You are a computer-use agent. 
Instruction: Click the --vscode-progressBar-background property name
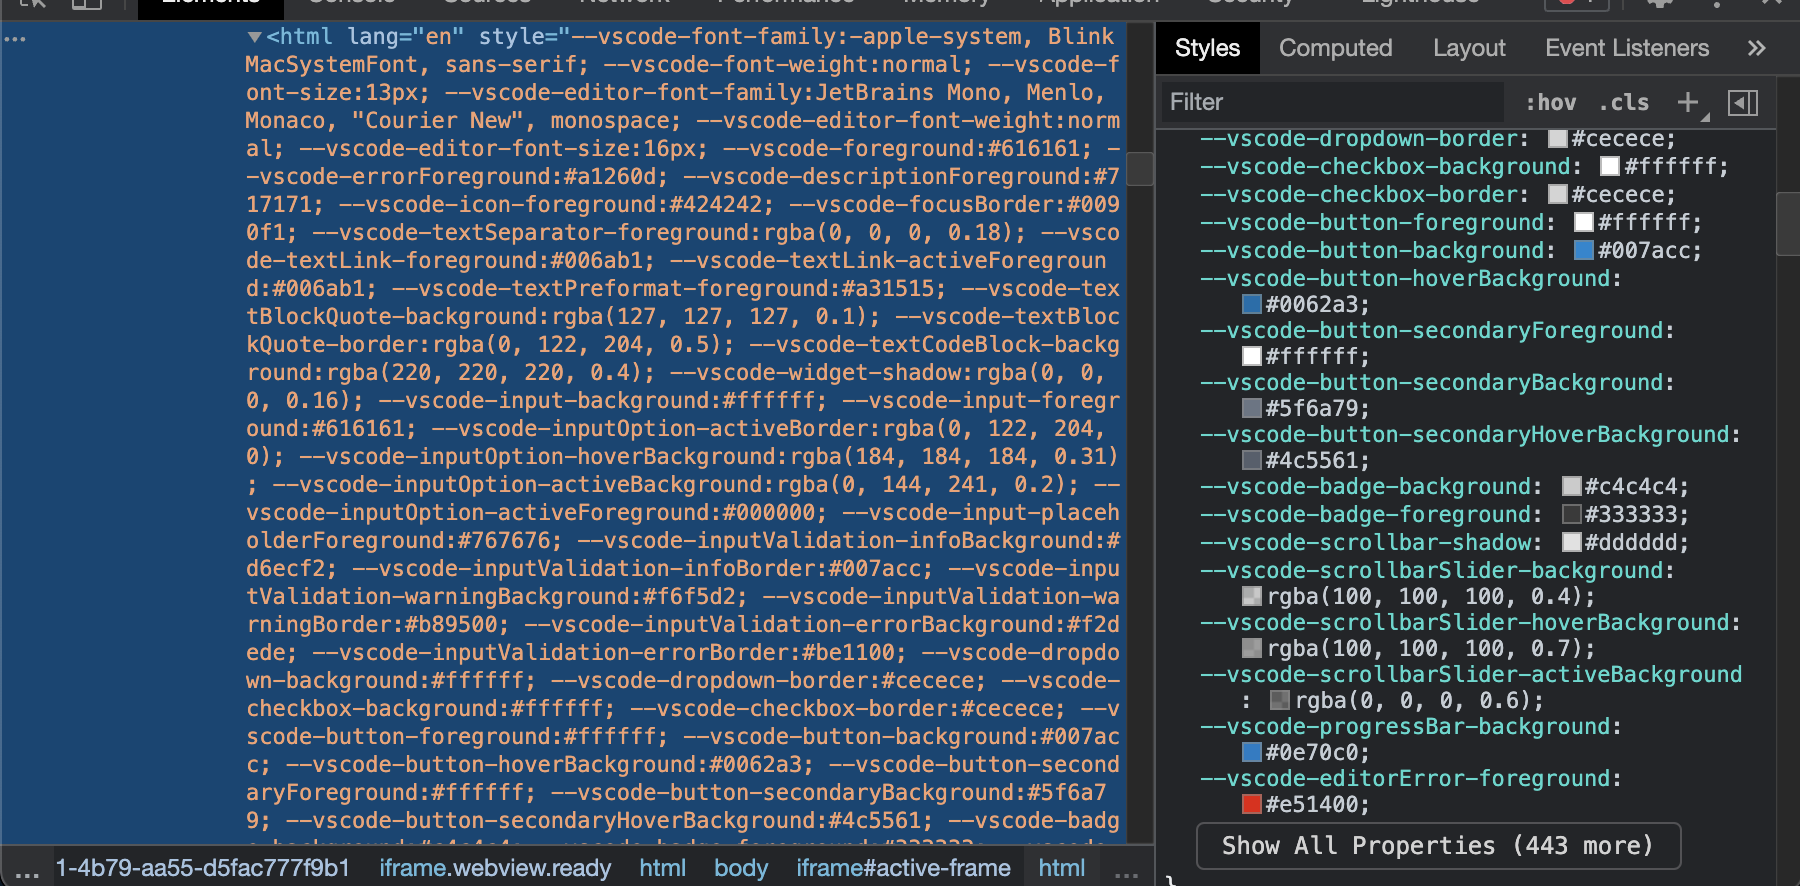1405,727
